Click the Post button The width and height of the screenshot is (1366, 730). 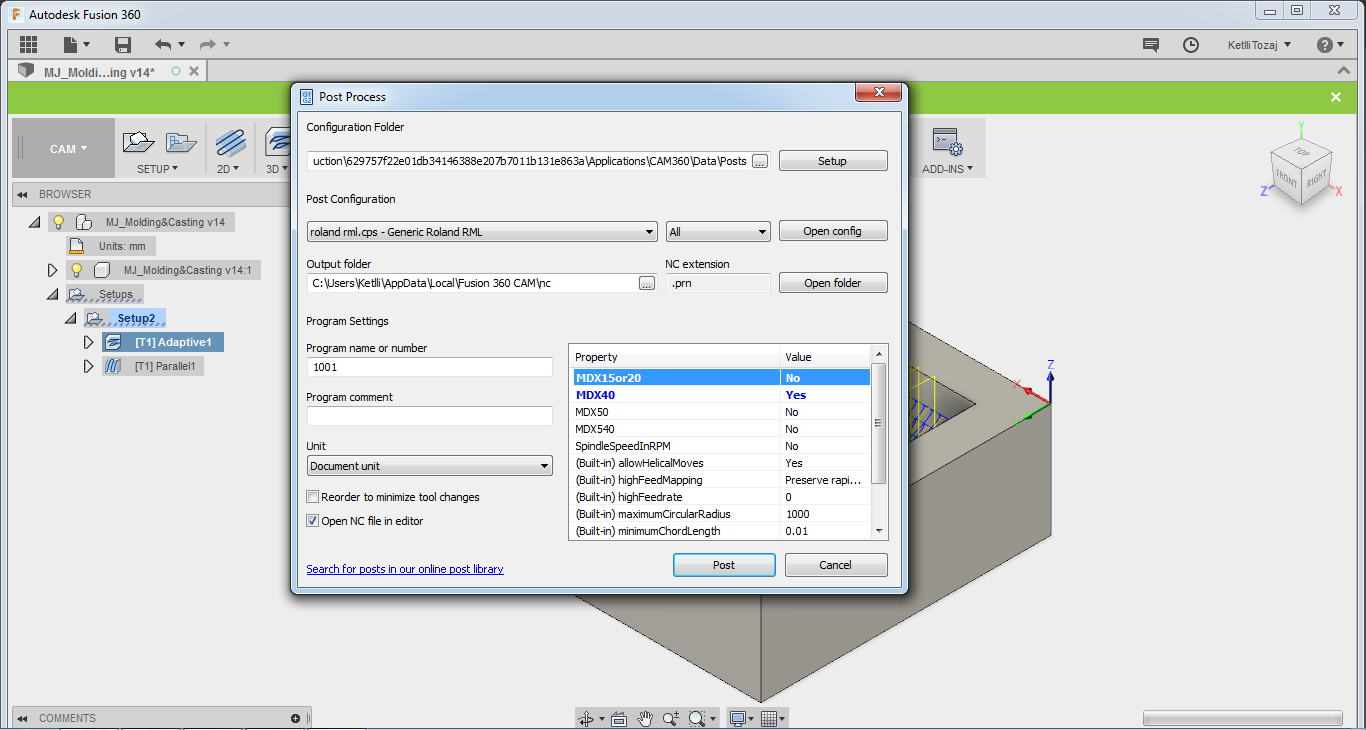[x=724, y=565]
